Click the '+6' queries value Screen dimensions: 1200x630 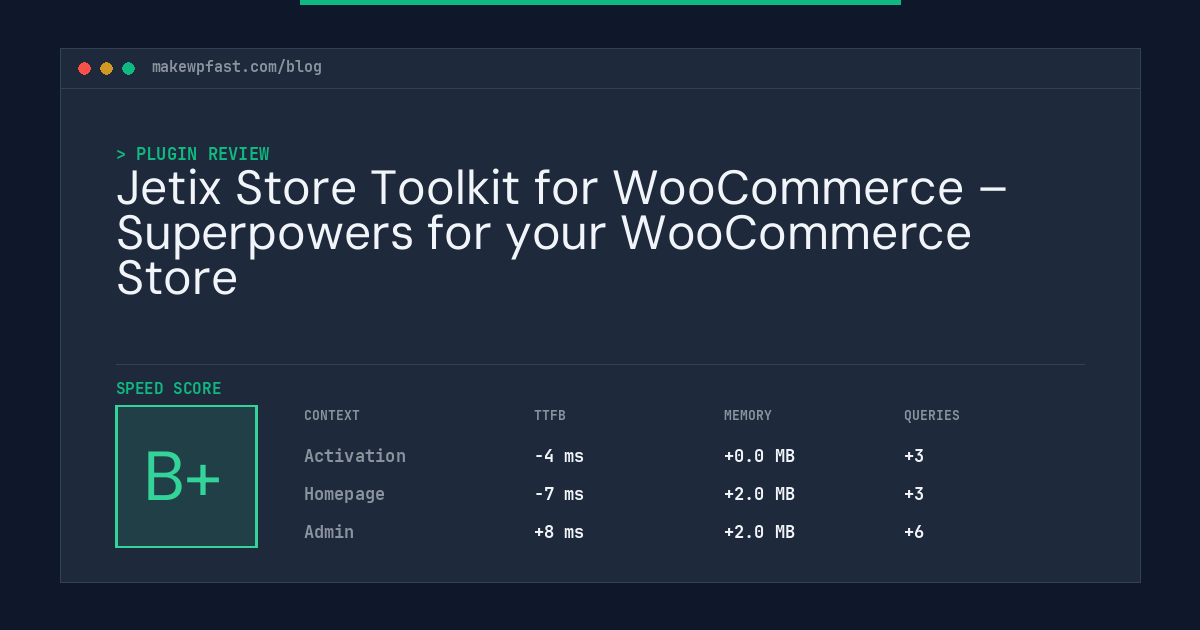click(914, 532)
